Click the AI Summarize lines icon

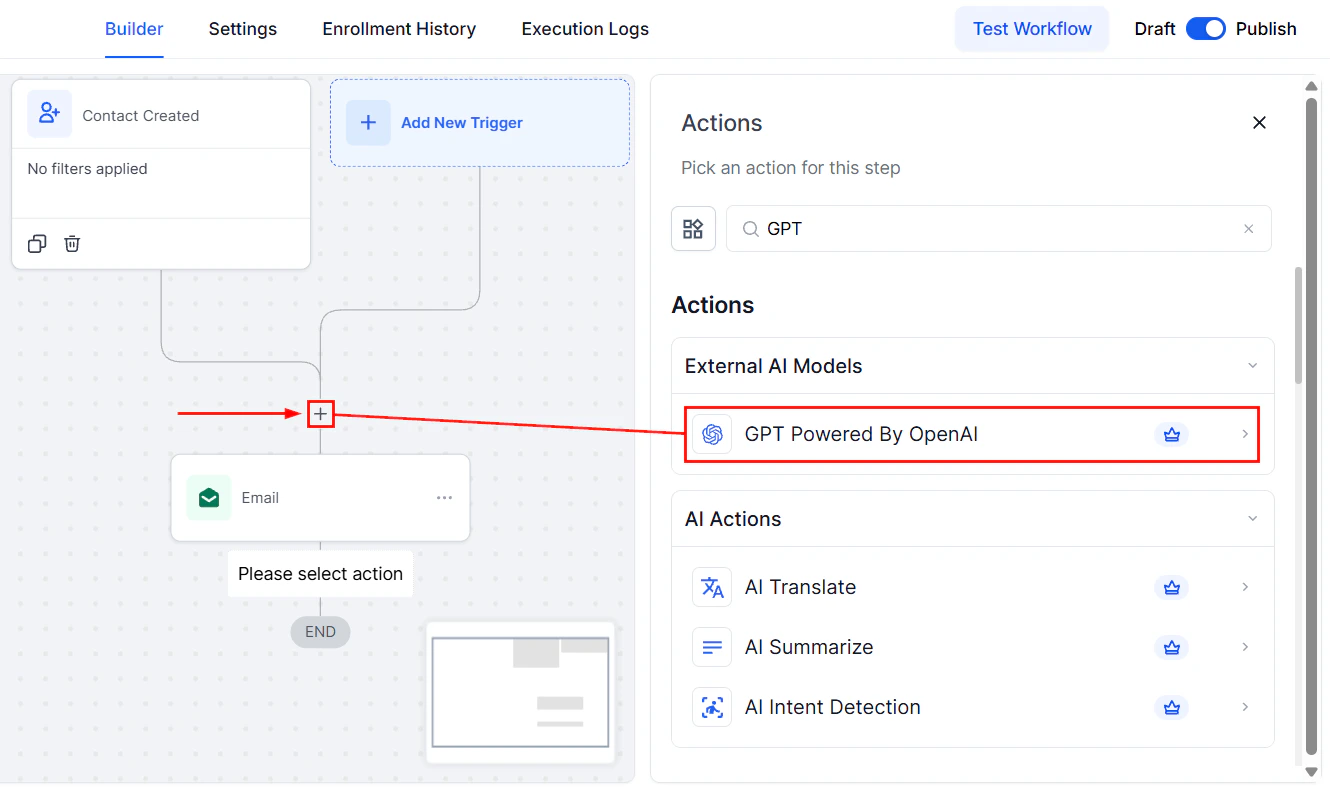tap(712, 647)
